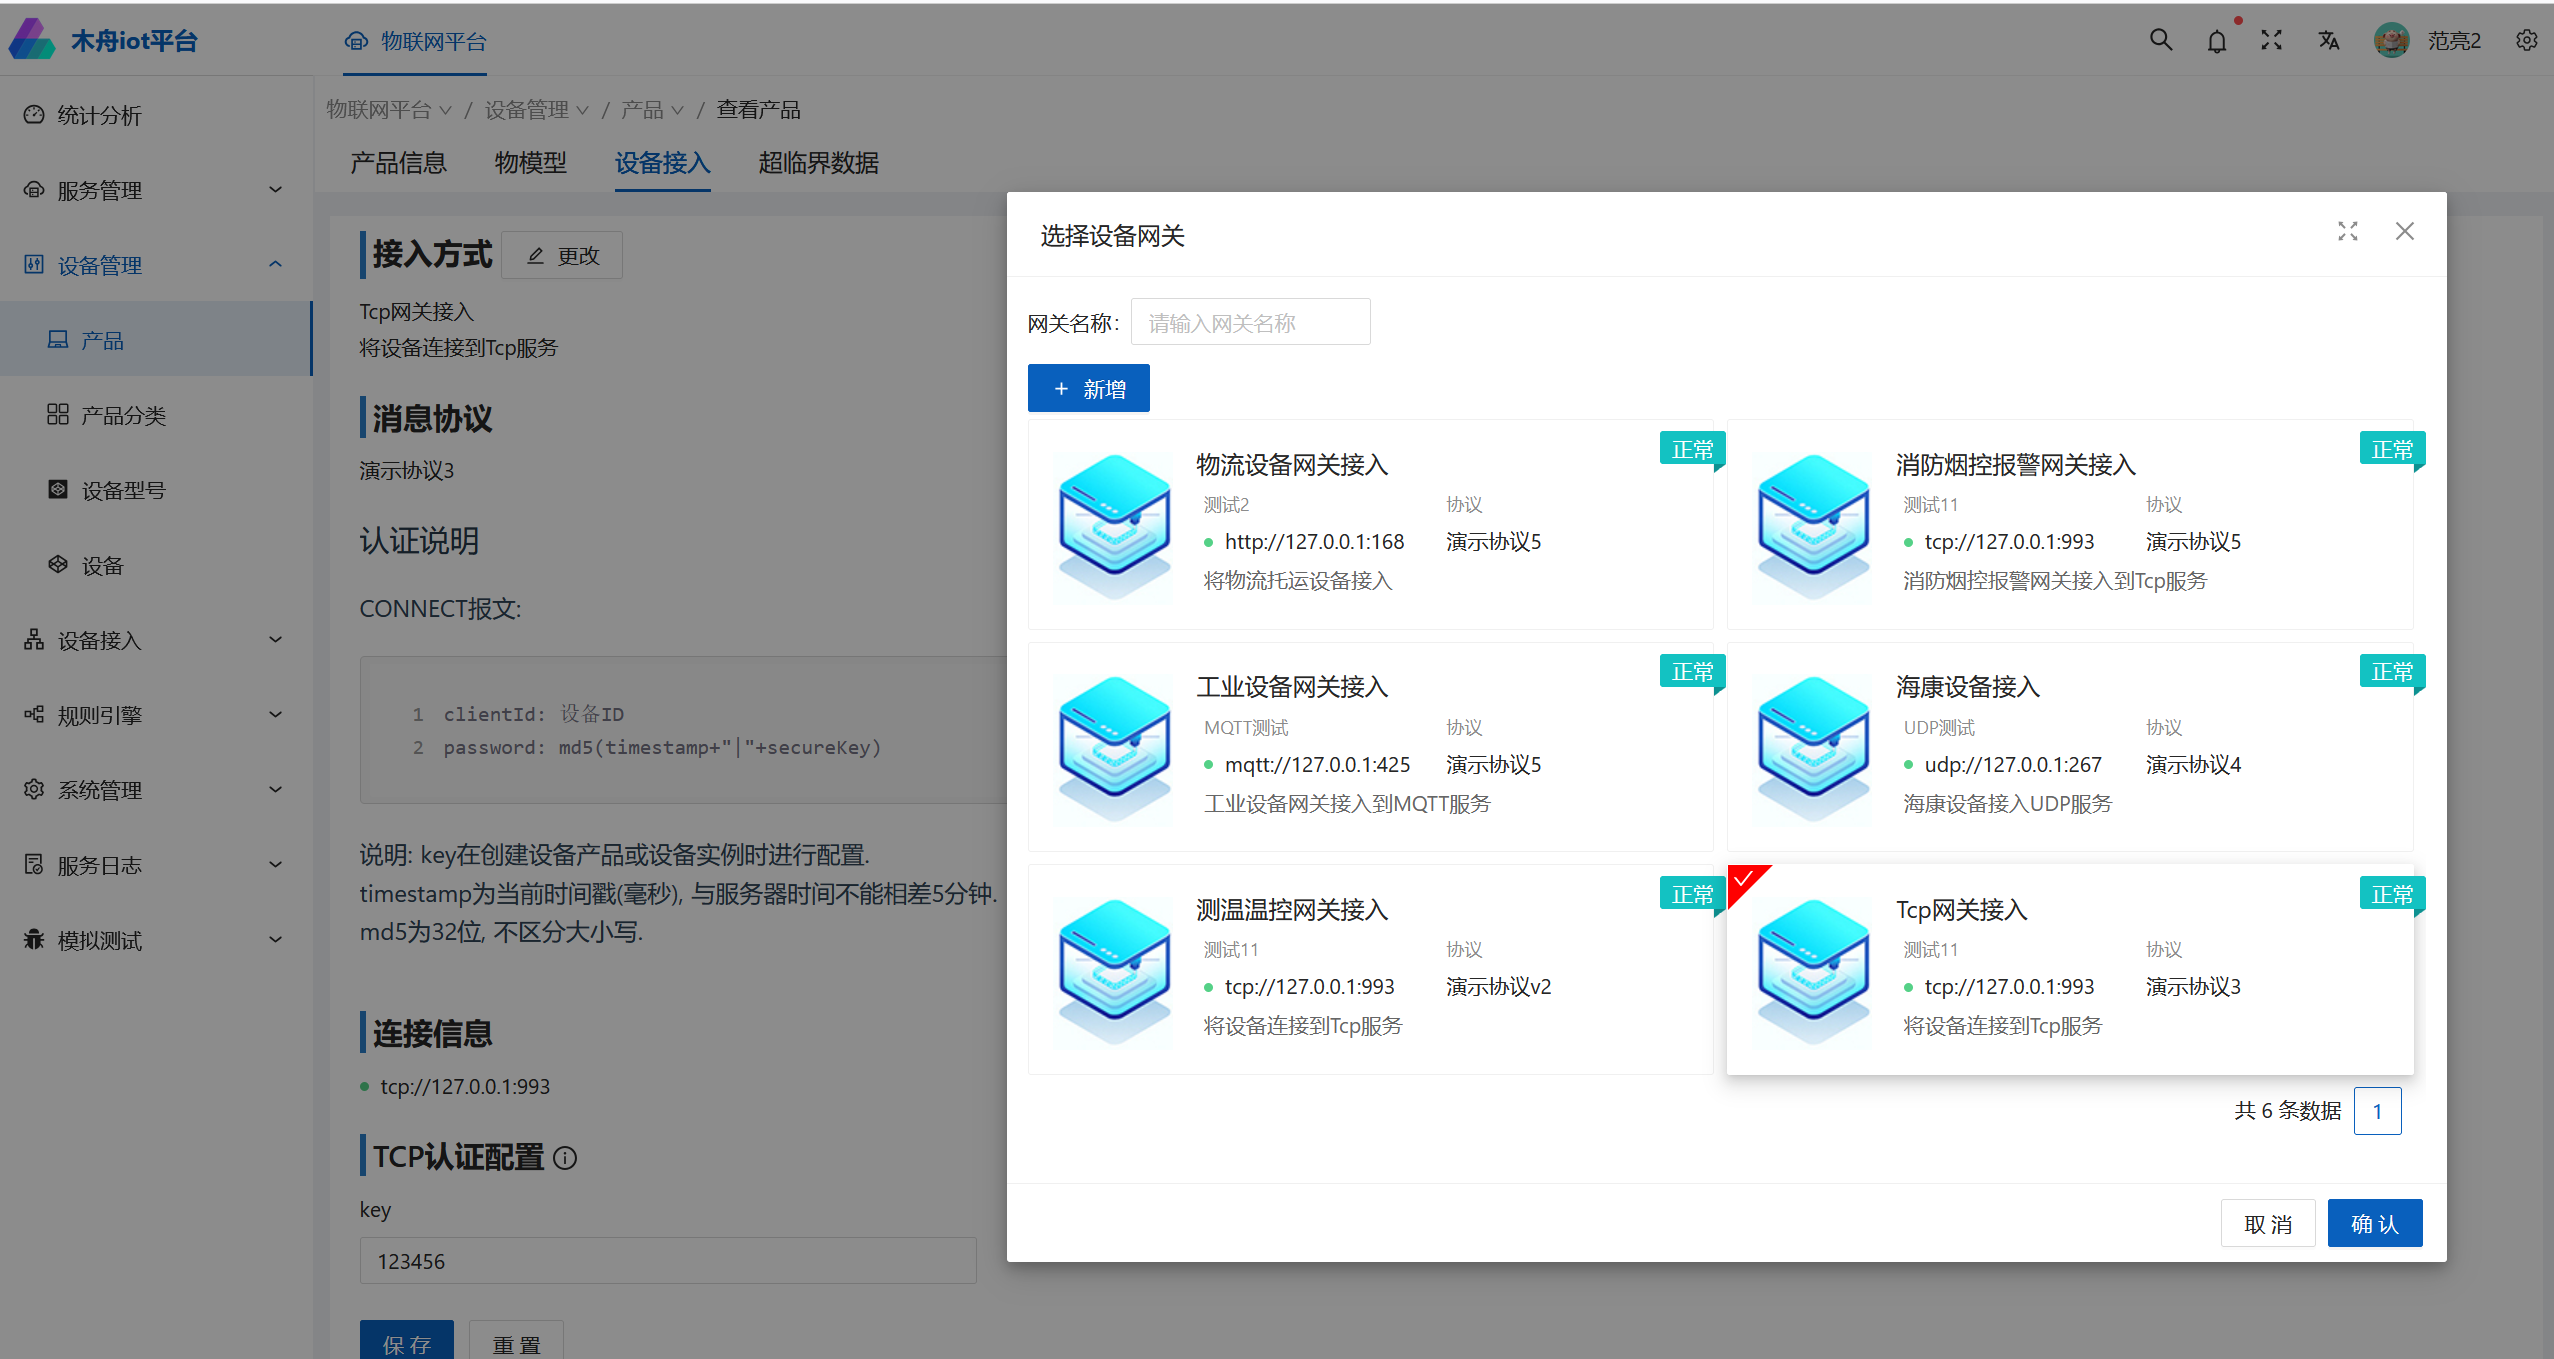Toggle fullscreen from the top bar

[x=2271, y=40]
